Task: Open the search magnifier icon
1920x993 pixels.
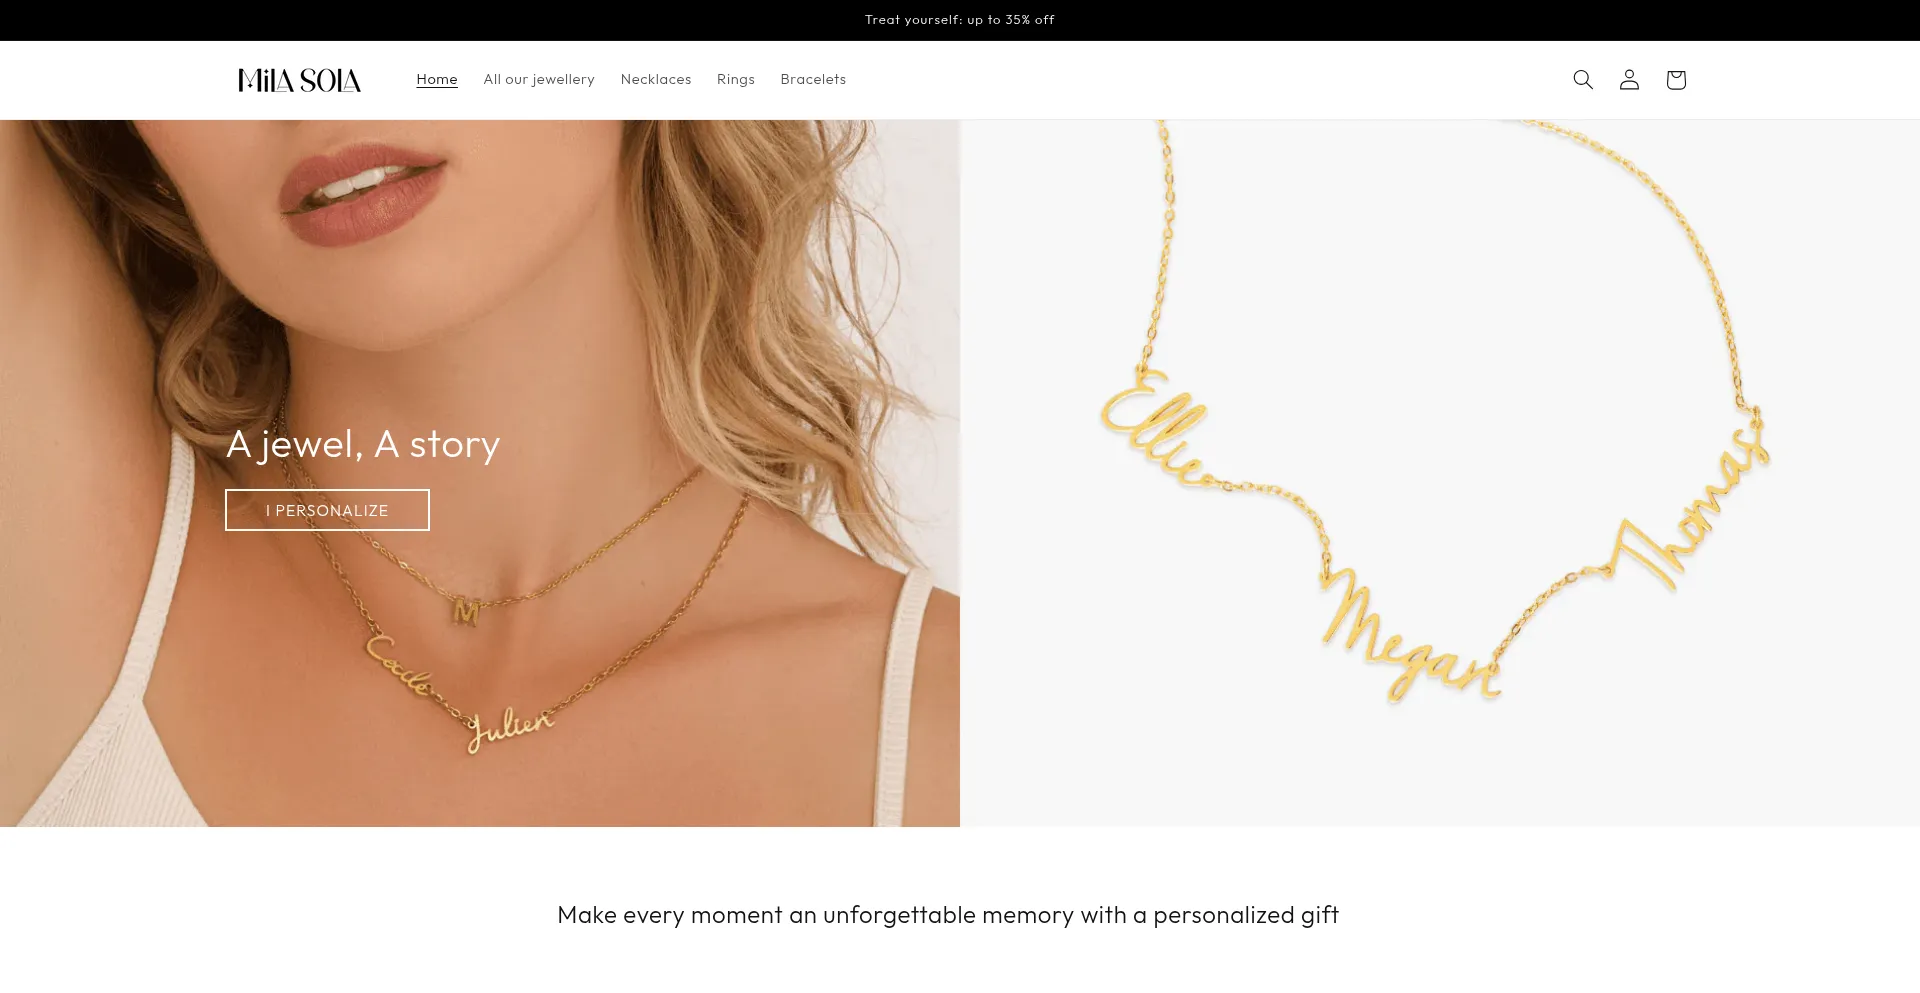Action: tap(1582, 80)
